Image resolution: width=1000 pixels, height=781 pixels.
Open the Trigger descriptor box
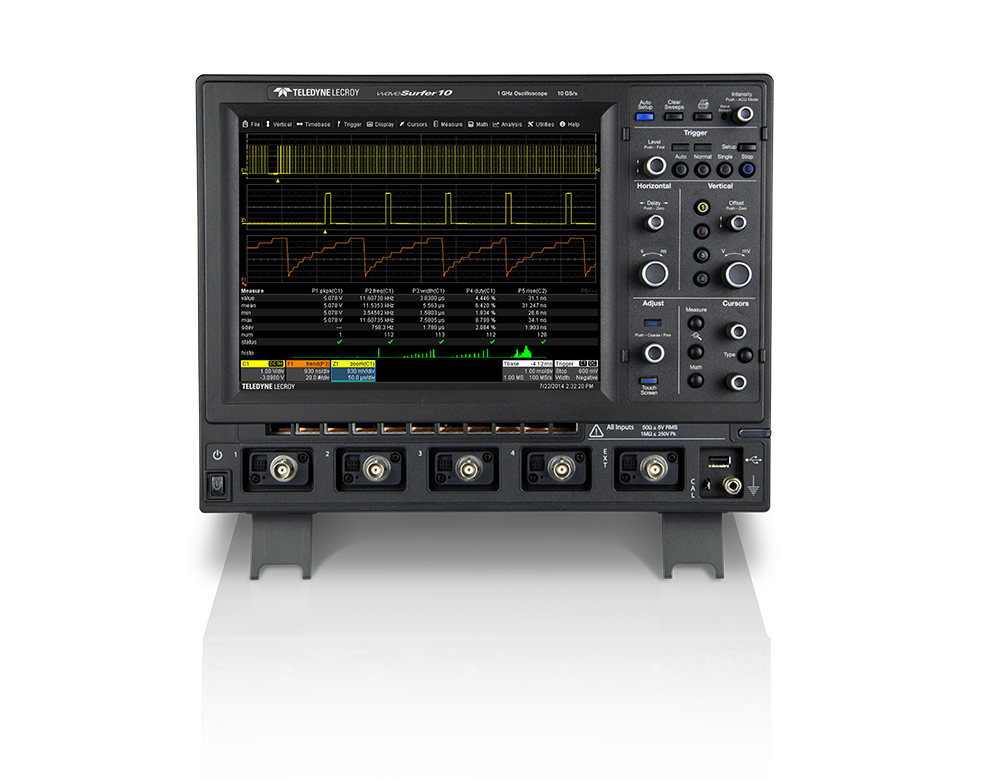click(577, 370)
